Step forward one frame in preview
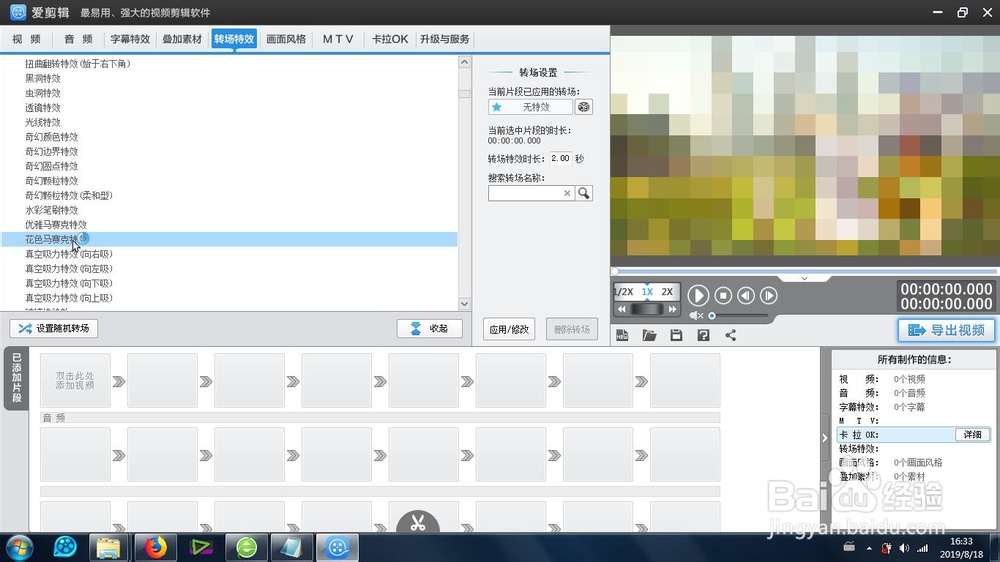Image resolution: width=1000 pixels, height=562 pixels. point(768,295)
